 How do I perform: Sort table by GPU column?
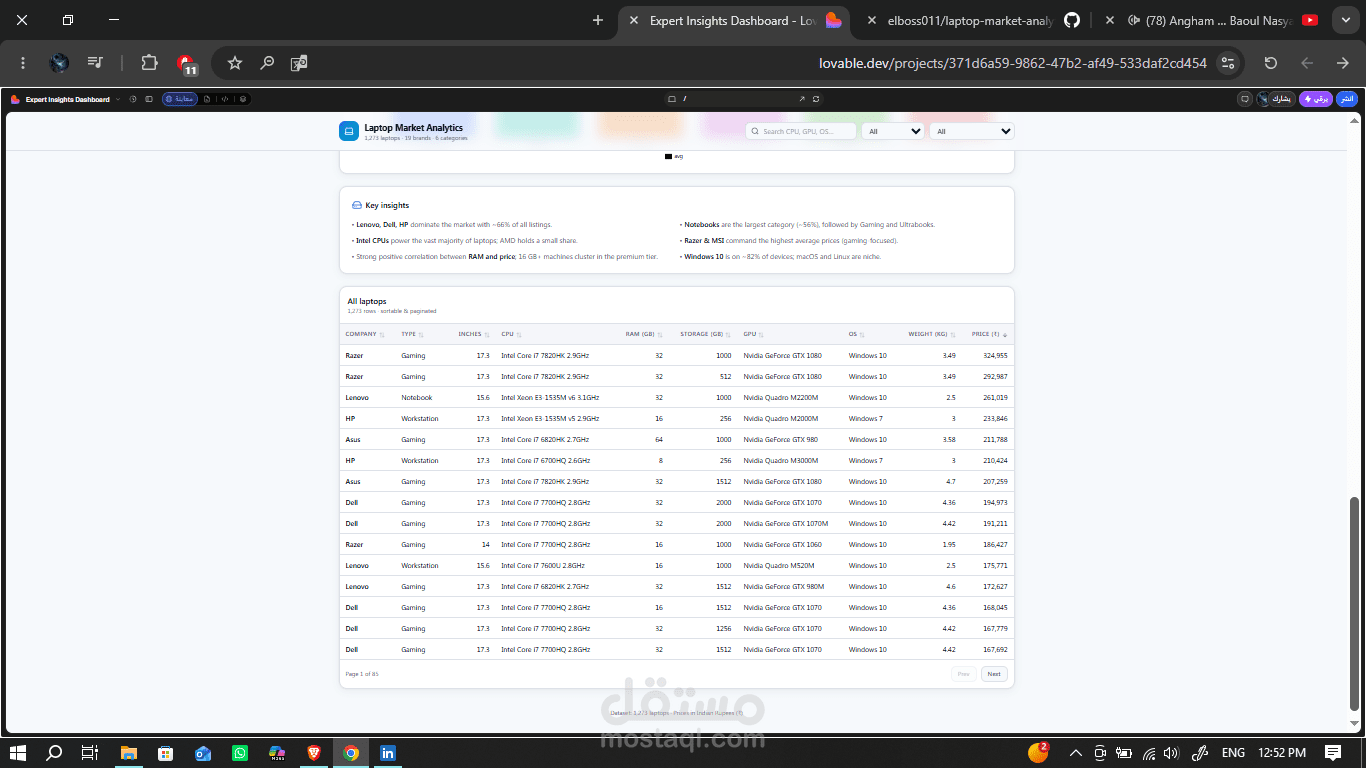[753, 334]
